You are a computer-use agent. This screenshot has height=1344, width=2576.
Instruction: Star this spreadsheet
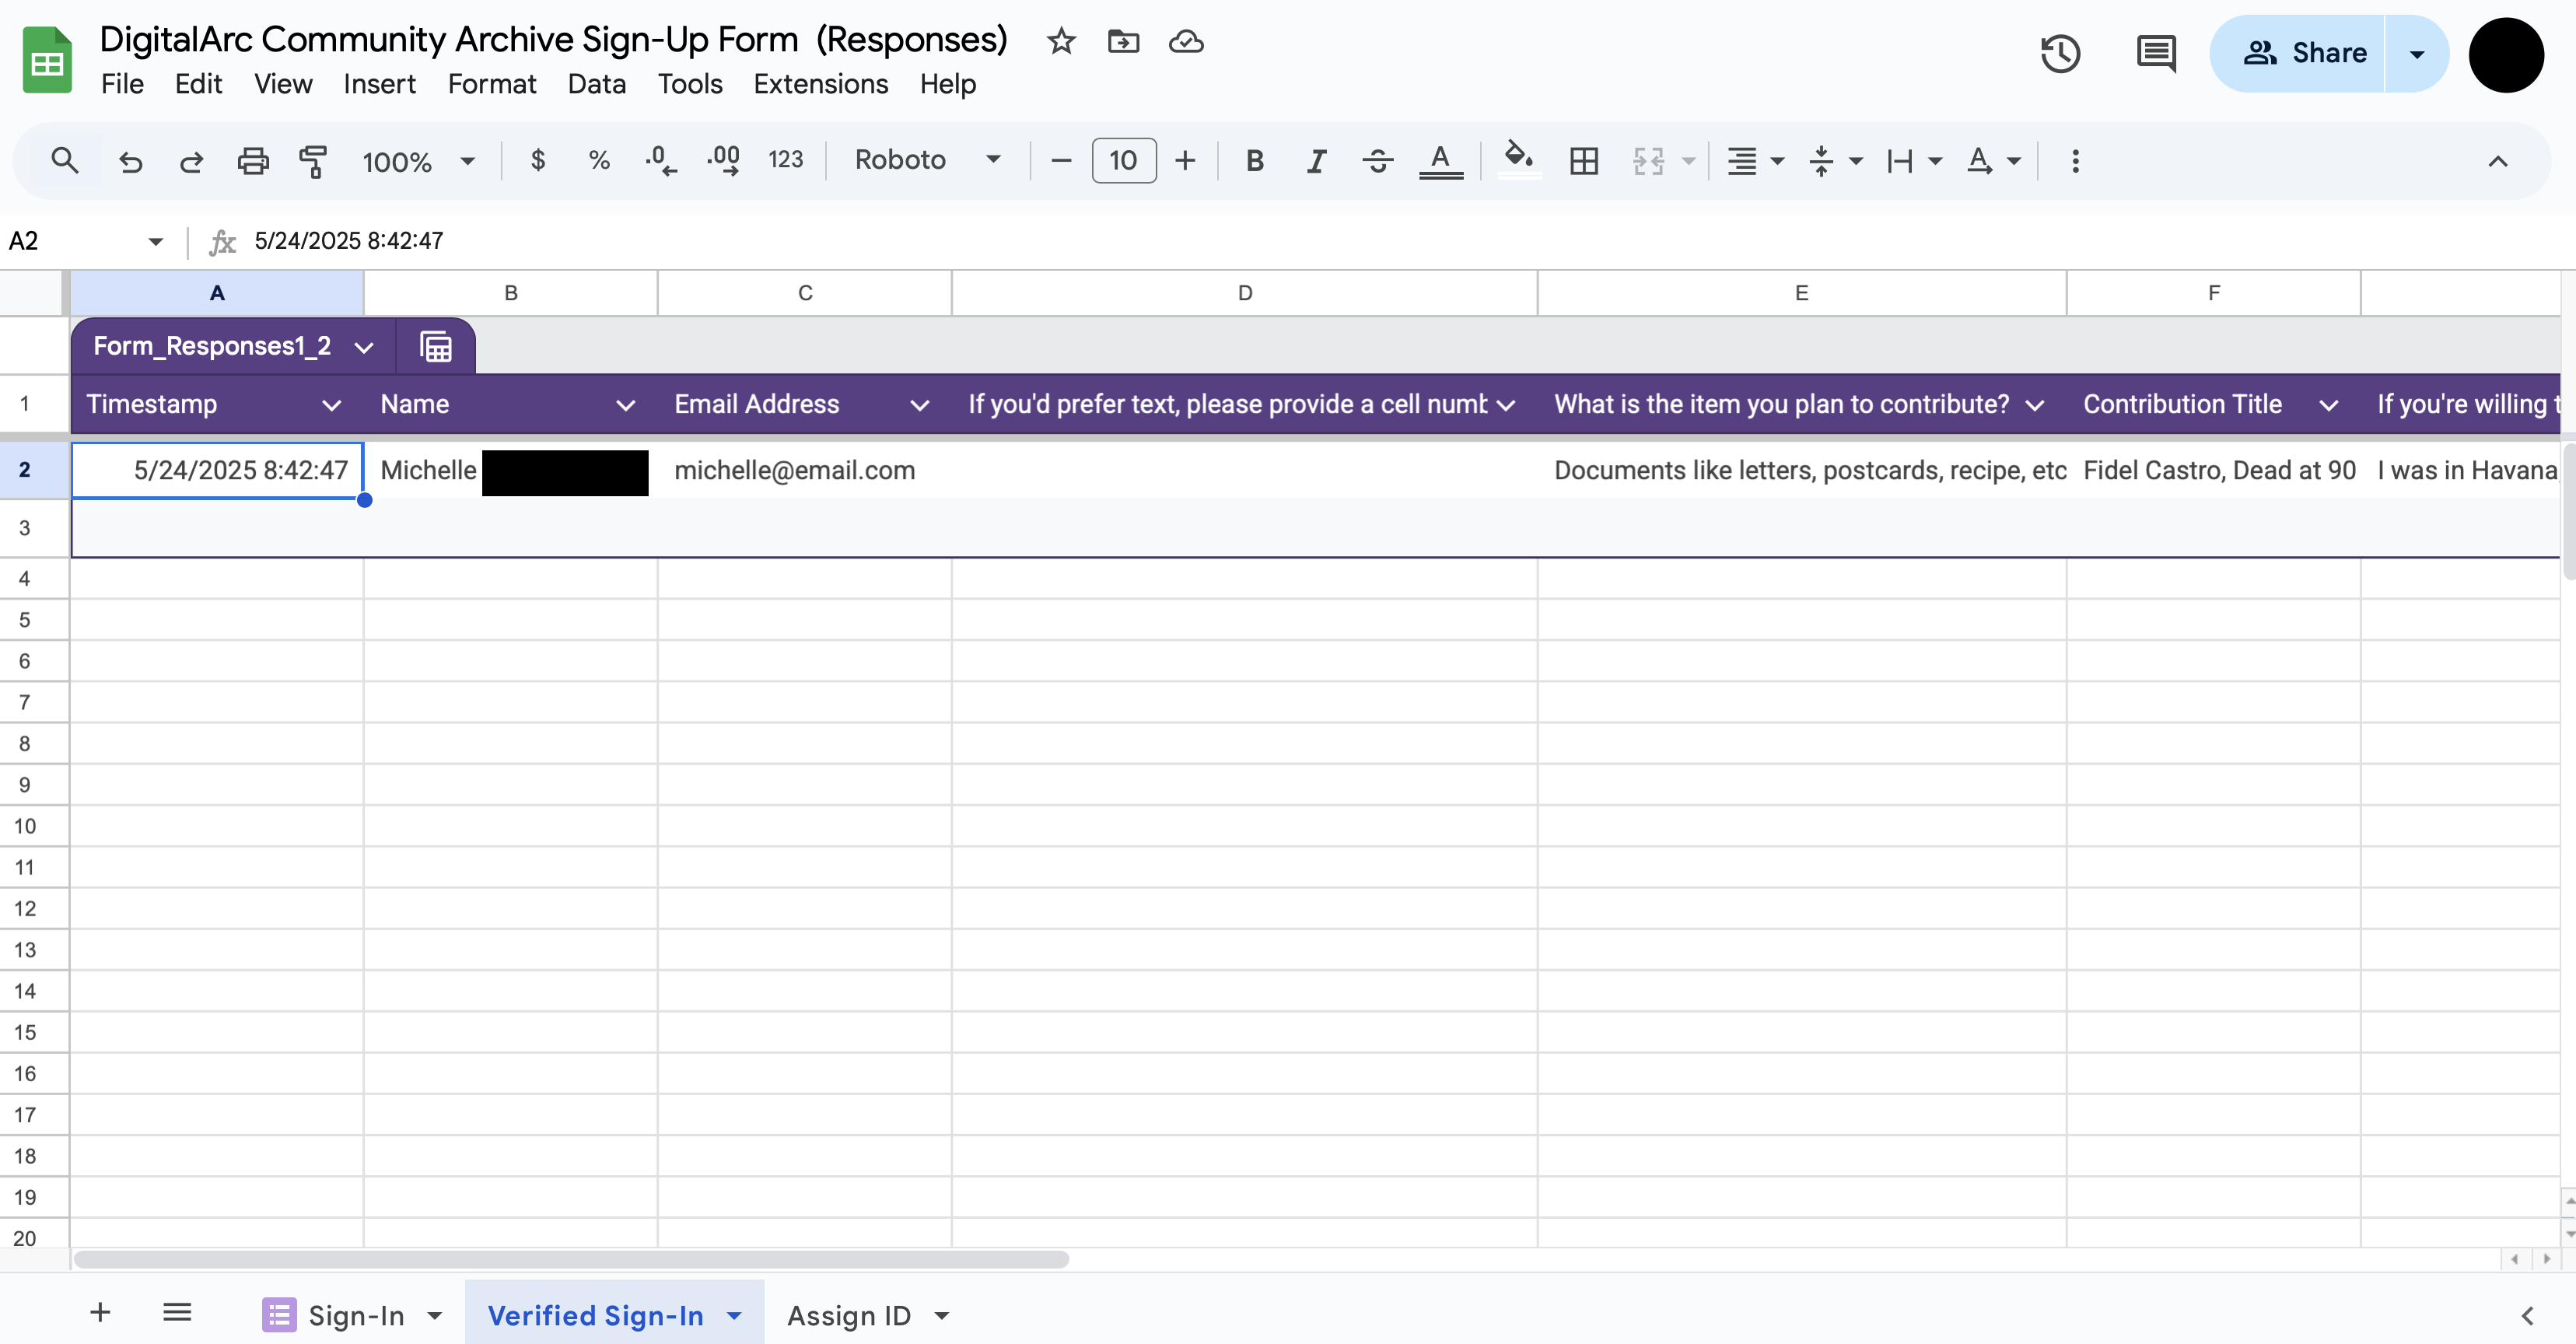(x=1061, y=41)
